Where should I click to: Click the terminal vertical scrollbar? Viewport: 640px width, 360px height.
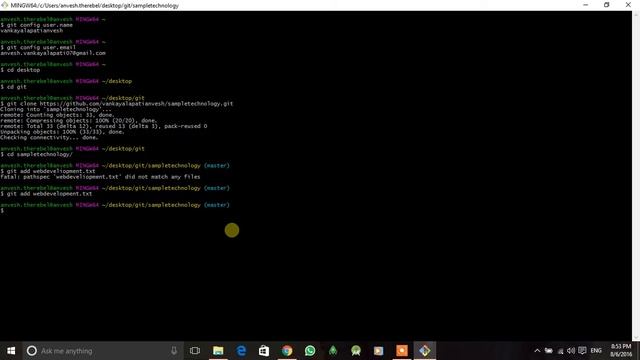click(x=636, y=176)
